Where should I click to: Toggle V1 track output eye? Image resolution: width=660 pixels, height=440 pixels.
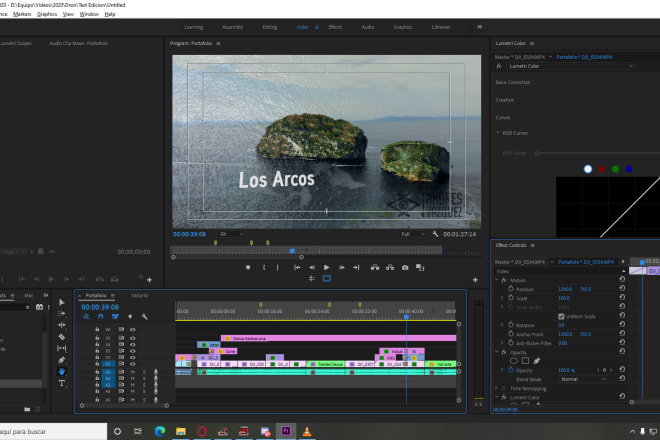133,364
